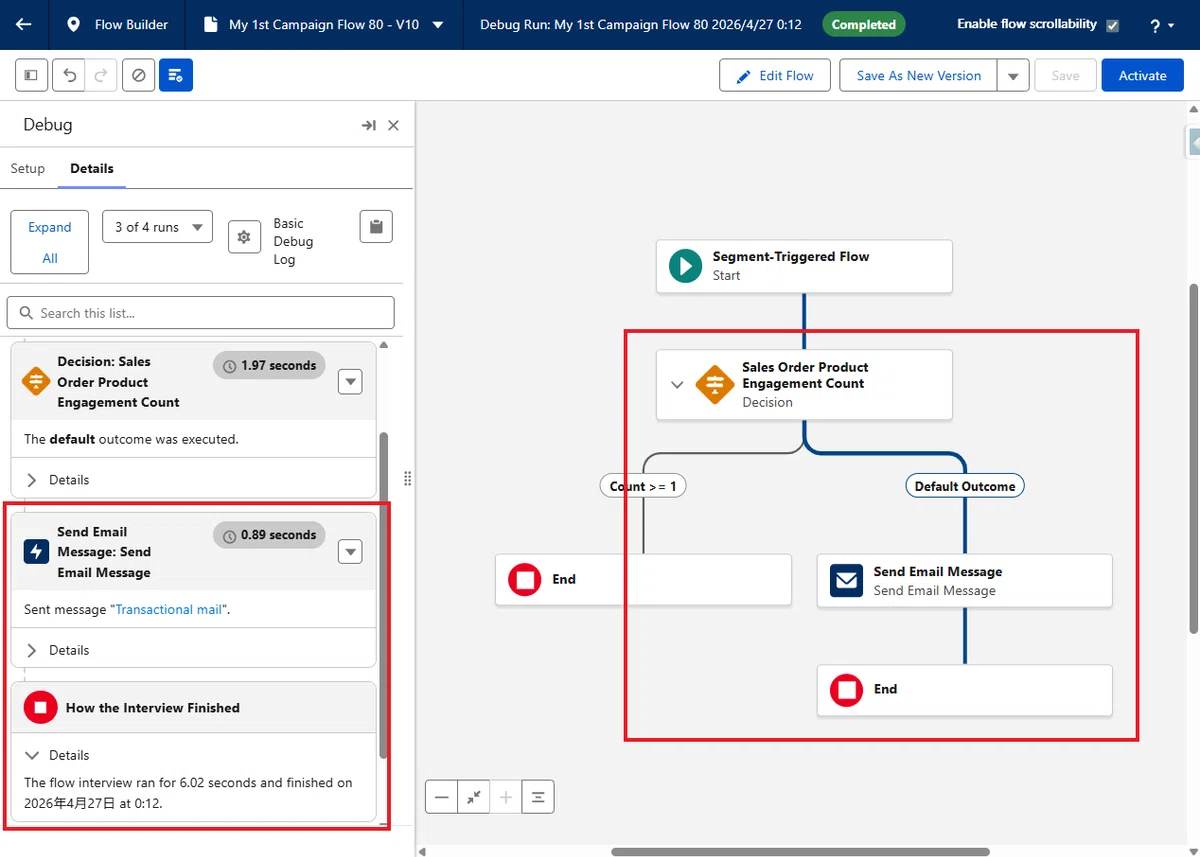Toggle the left panel icon
The image size is (1200, 857).
(x=31, y=75)
